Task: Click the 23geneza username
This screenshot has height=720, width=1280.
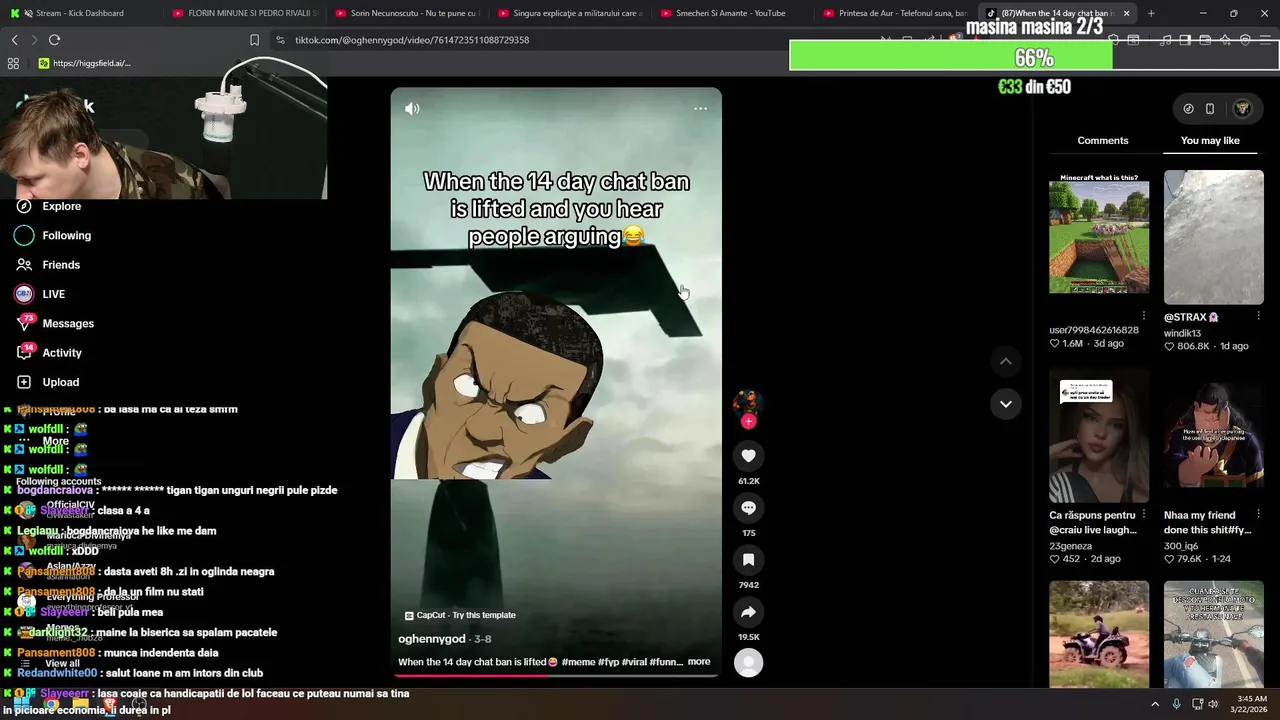Action: coord(1071,546)
